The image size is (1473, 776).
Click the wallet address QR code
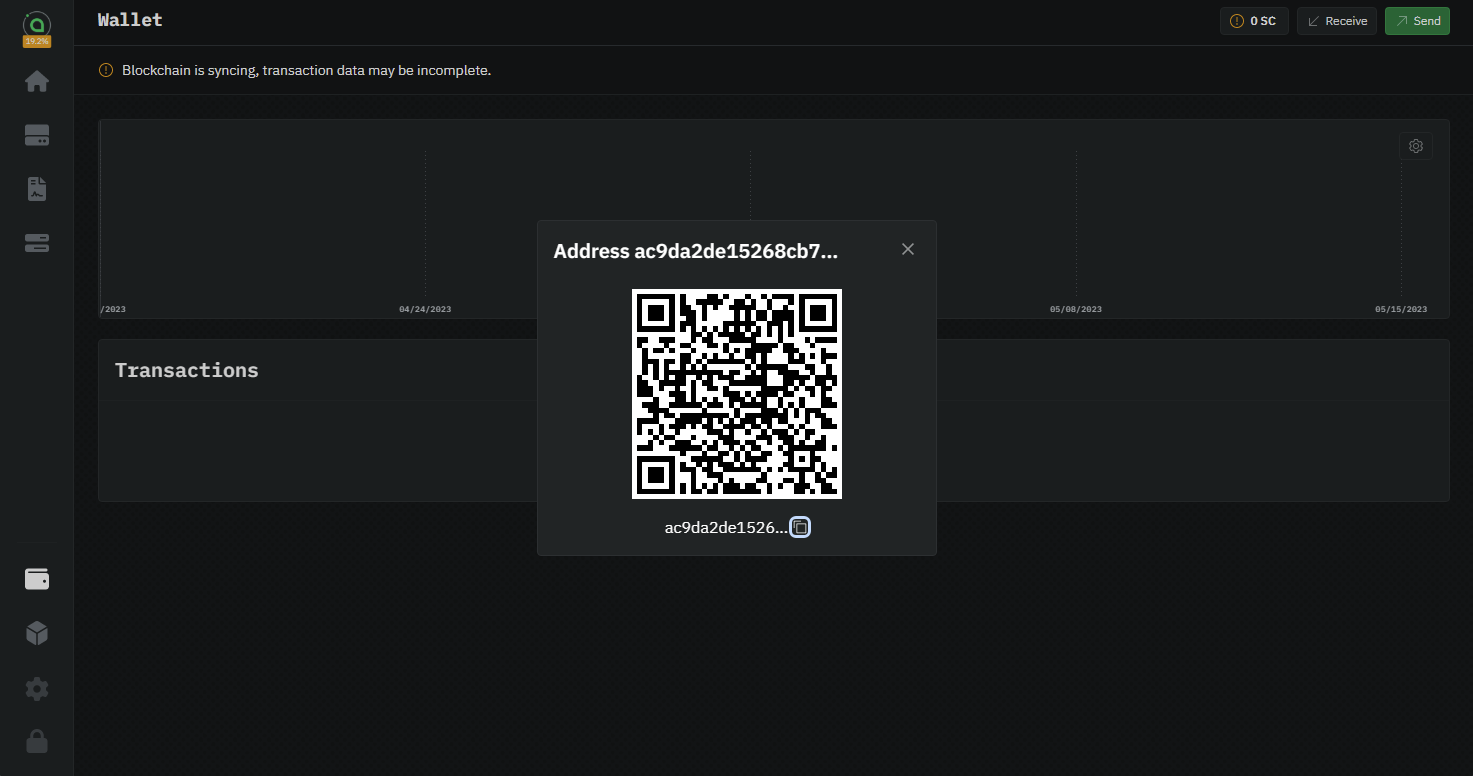737,393
